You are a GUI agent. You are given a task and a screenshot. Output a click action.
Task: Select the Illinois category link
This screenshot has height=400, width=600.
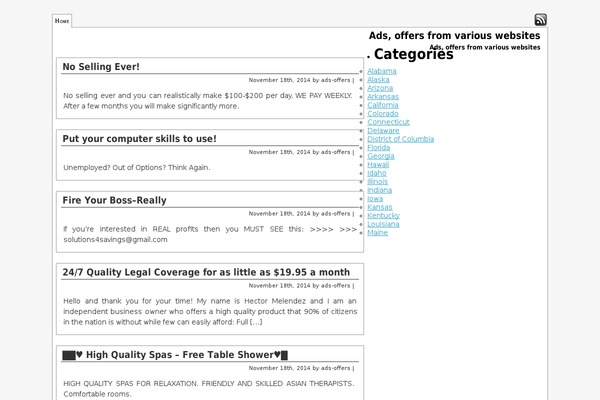coord(377,181)
